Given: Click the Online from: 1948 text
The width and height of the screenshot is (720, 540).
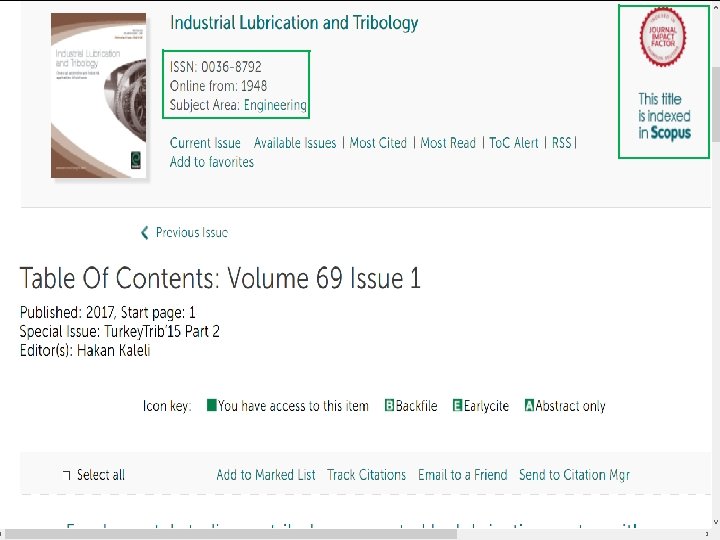Looking at the screenshot, I should 219,86.
